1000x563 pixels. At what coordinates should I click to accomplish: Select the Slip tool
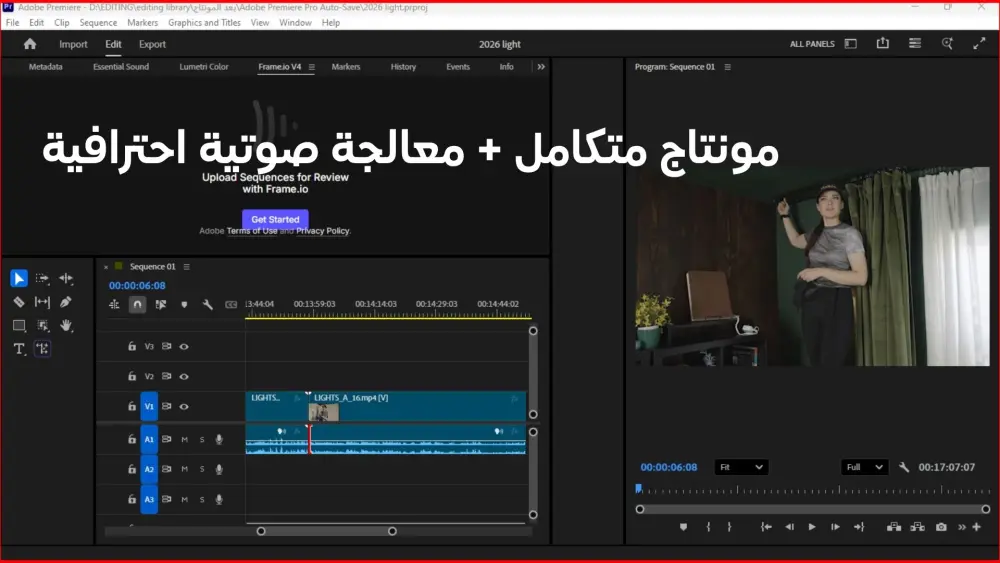coord(42,302)
